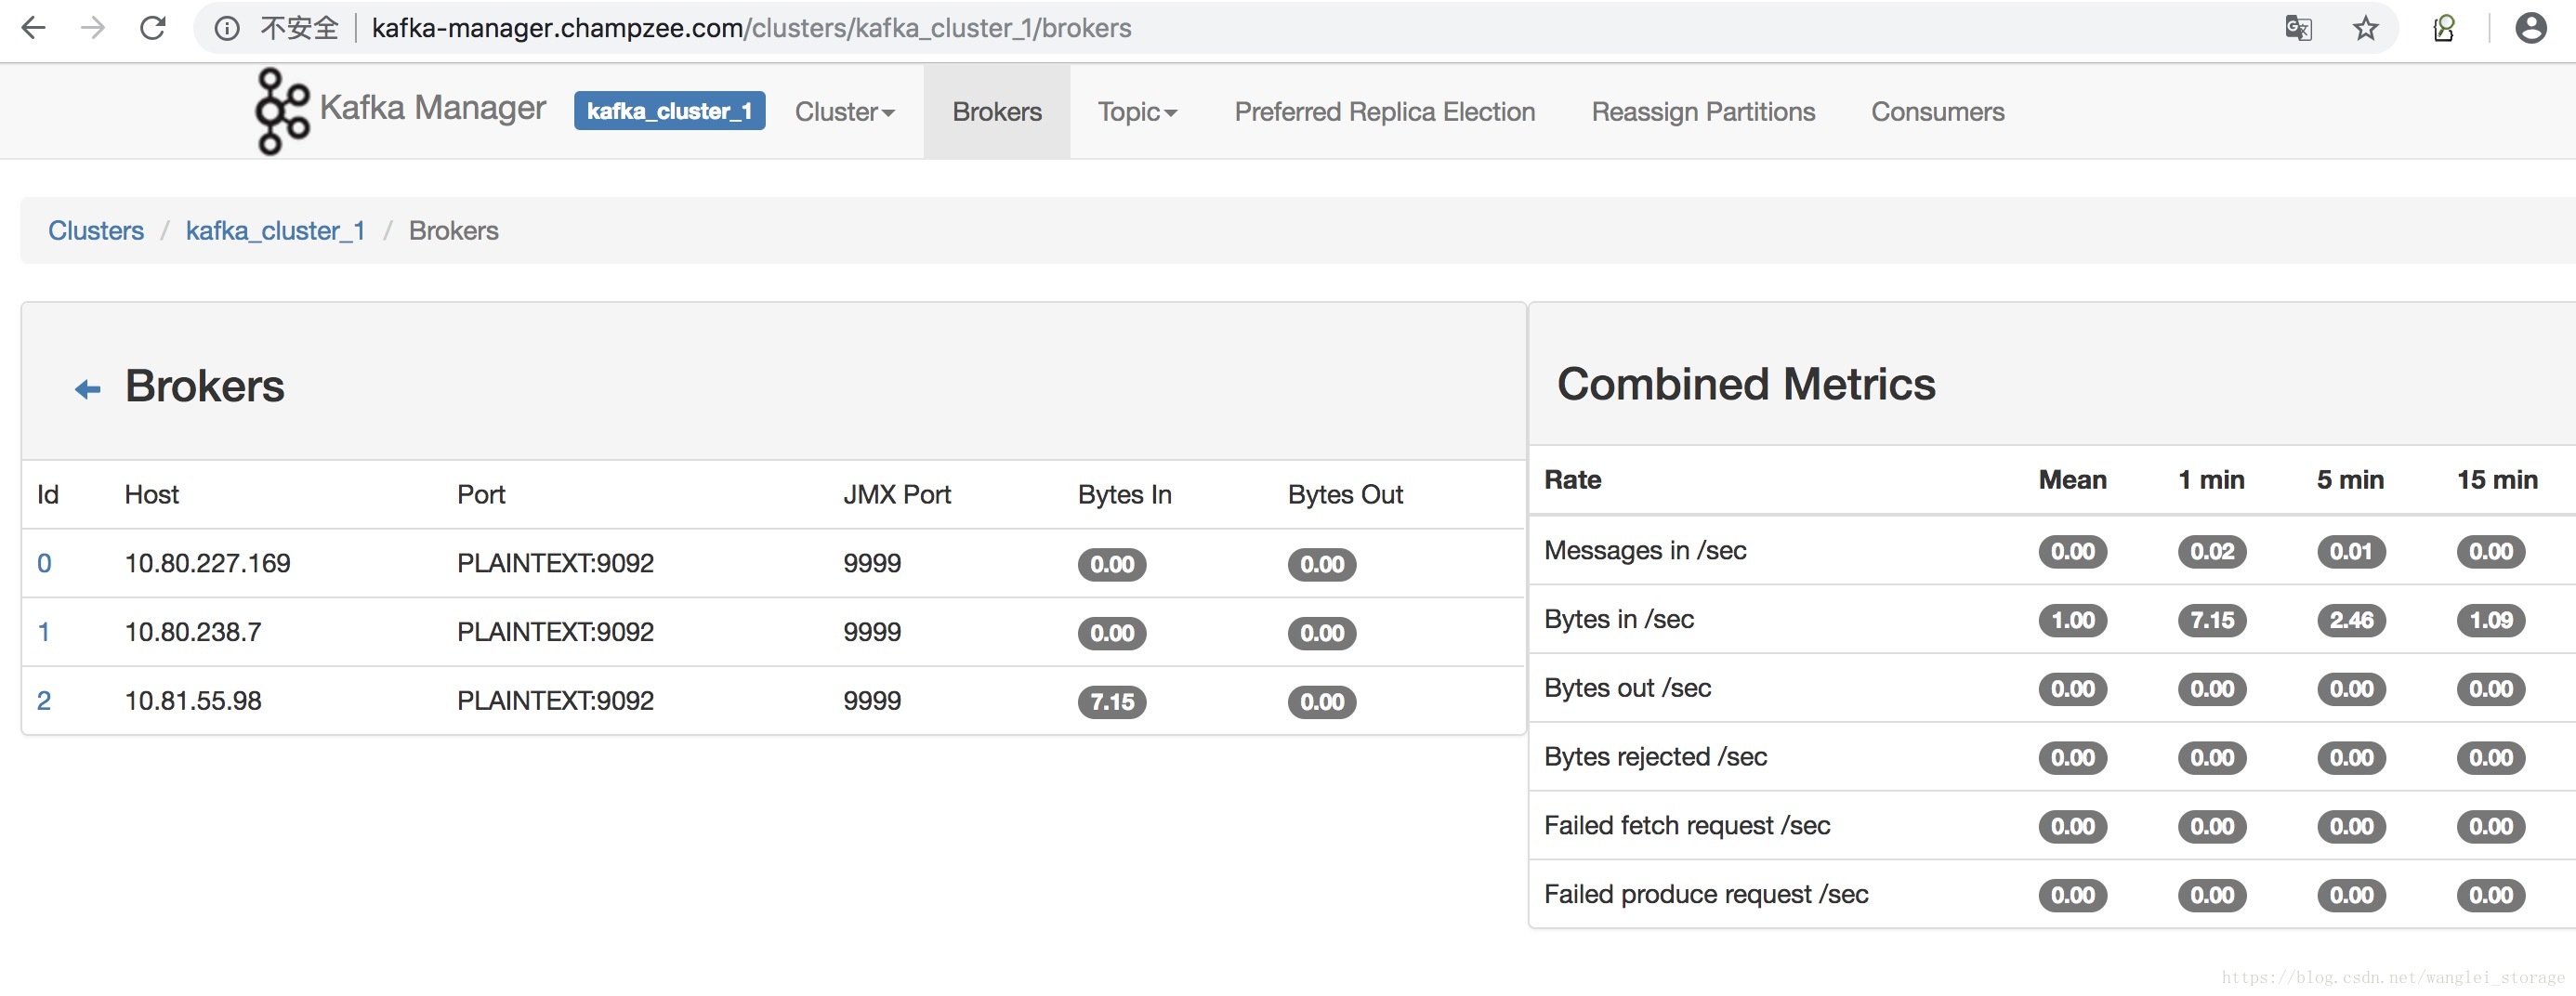Click the JMX Port column header

pyautogui.click(x=897, y=494)
